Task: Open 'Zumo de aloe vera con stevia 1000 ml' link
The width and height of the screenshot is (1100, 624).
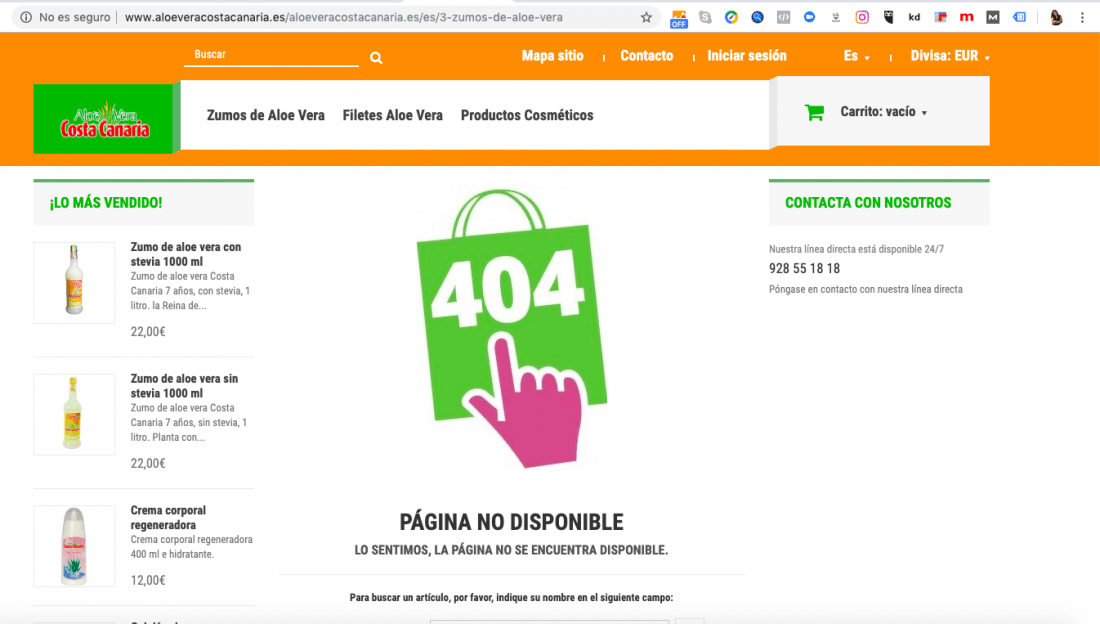Action: [186, 254]
